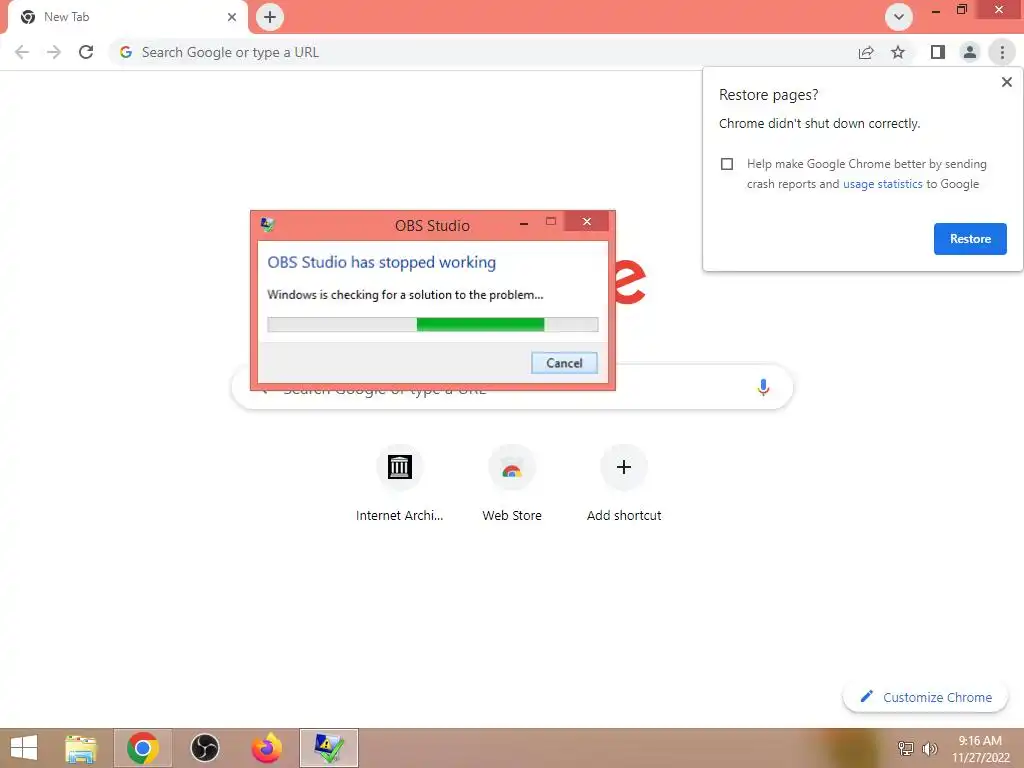The image size is (1024, 768).
Task: Select the error reporting taskbar item
Action: 328,748
